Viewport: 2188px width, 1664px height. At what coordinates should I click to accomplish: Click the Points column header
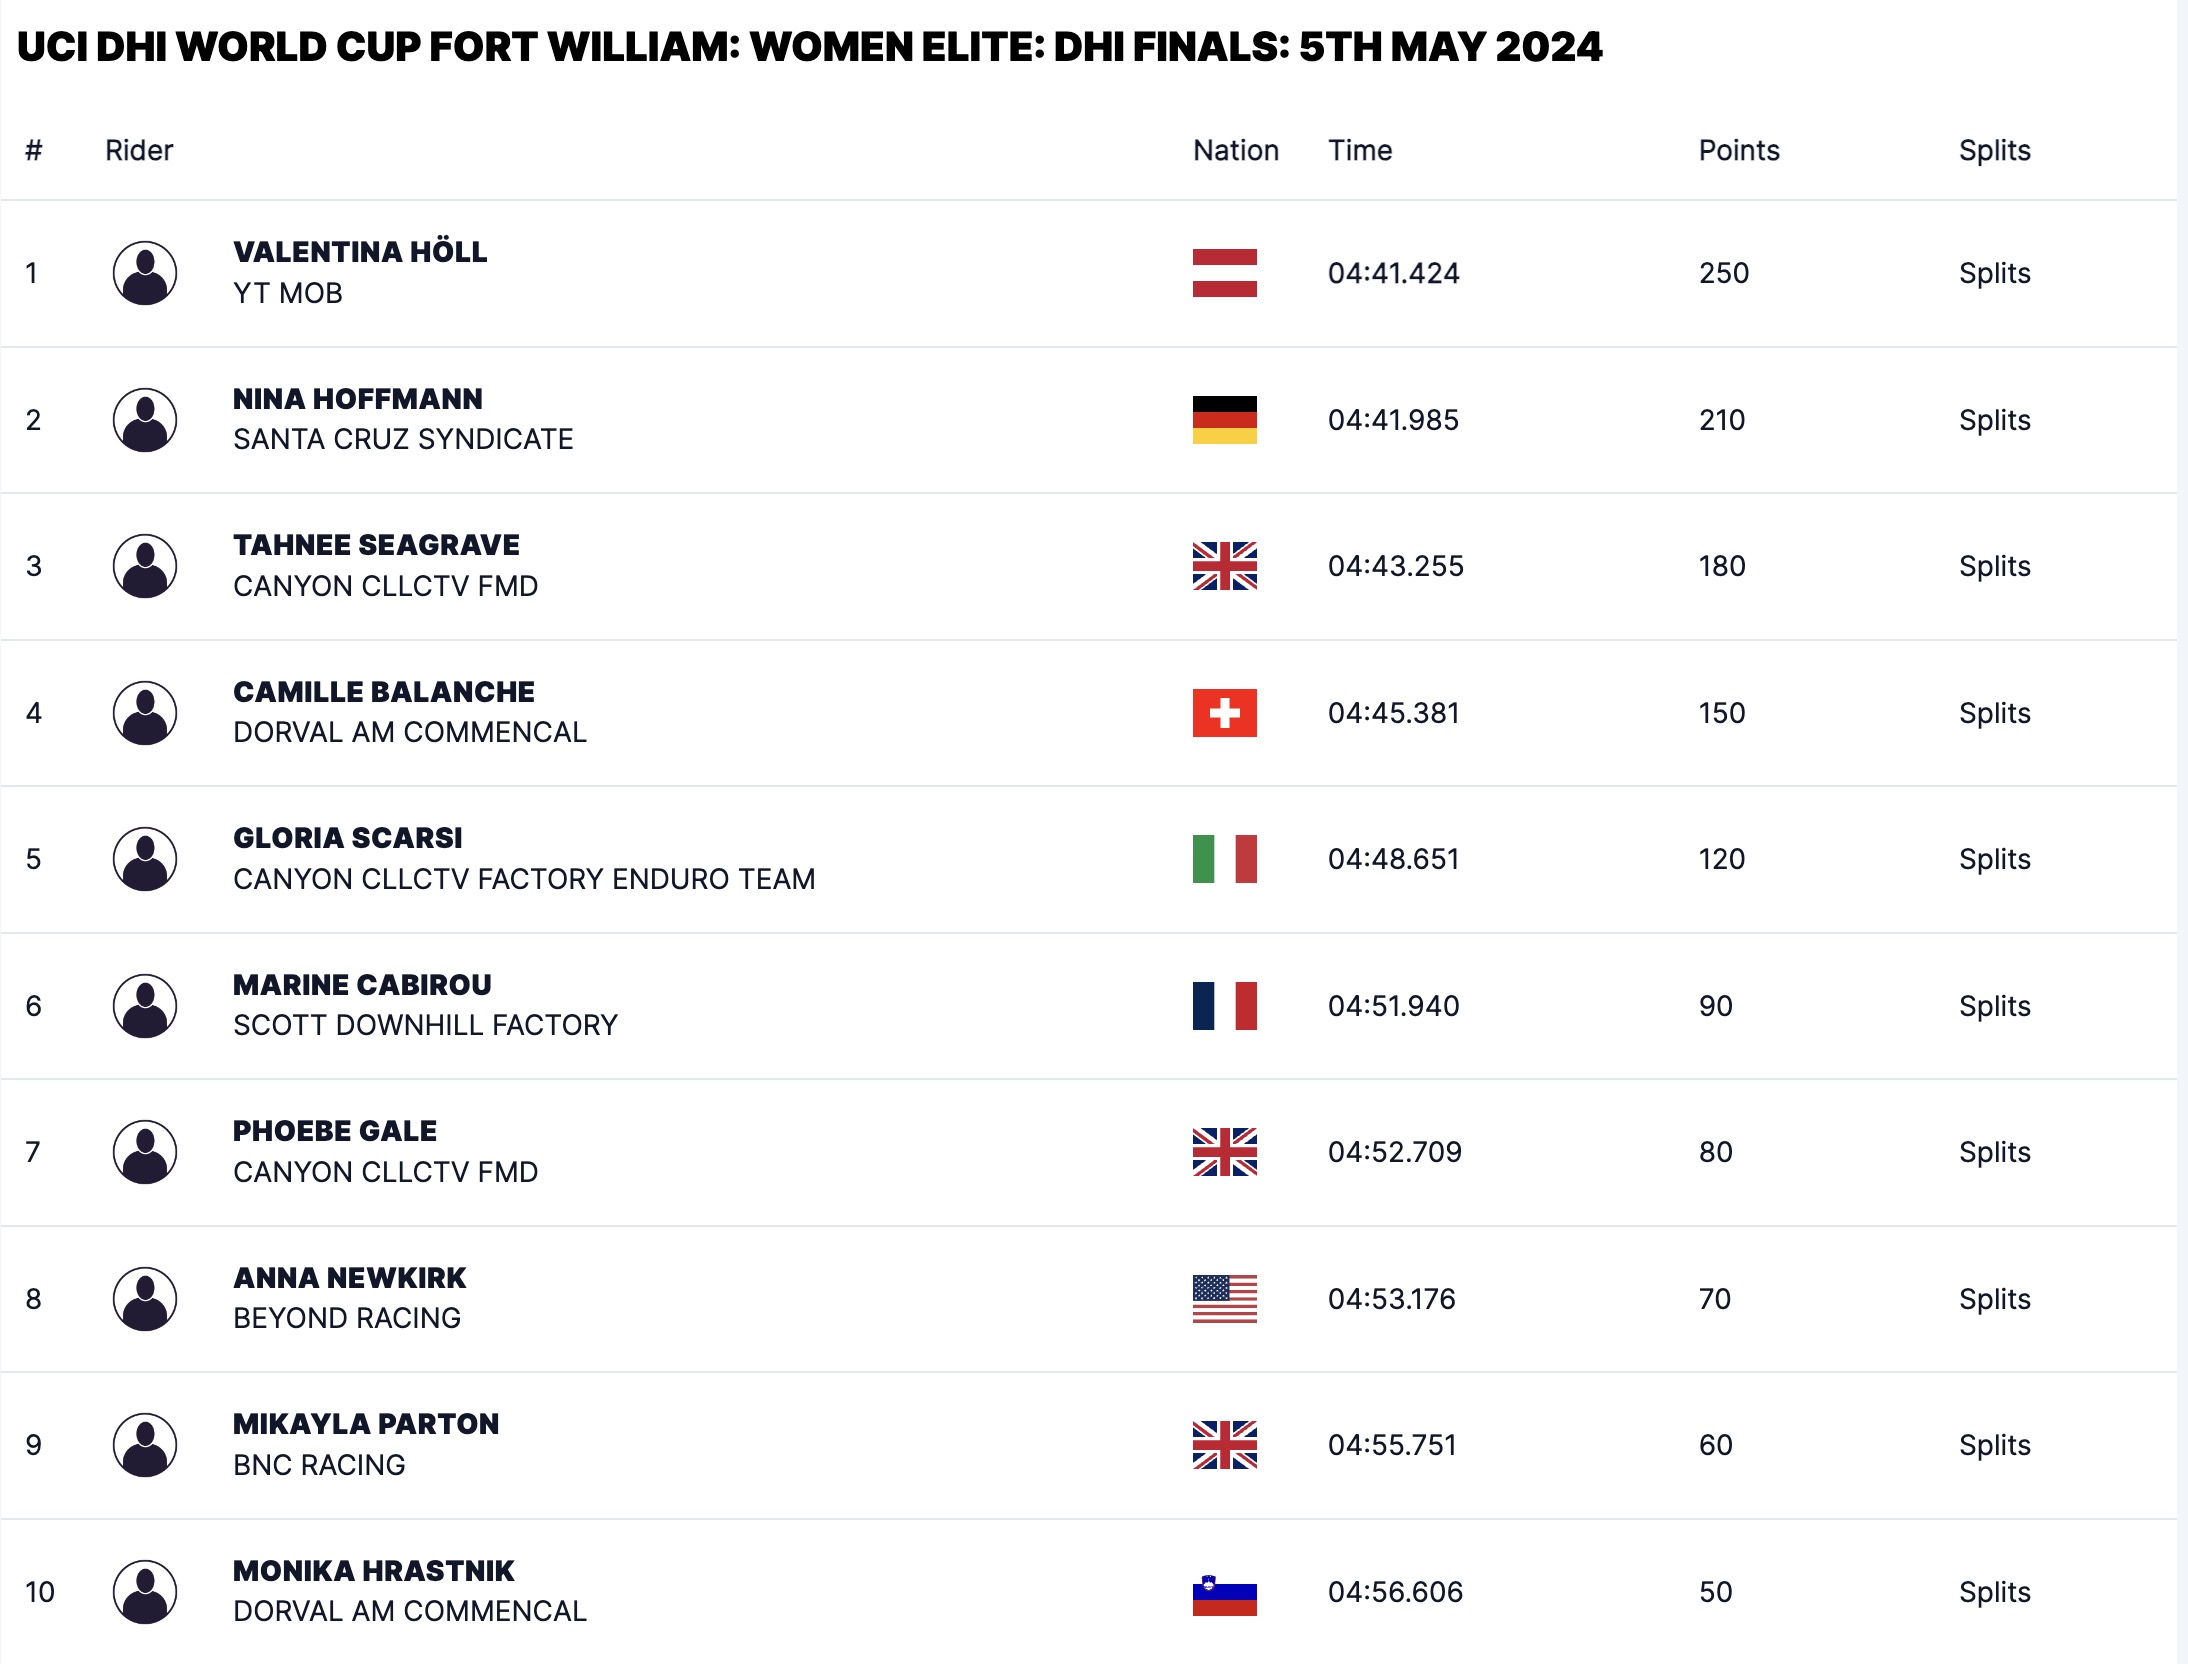point(1739,150)
